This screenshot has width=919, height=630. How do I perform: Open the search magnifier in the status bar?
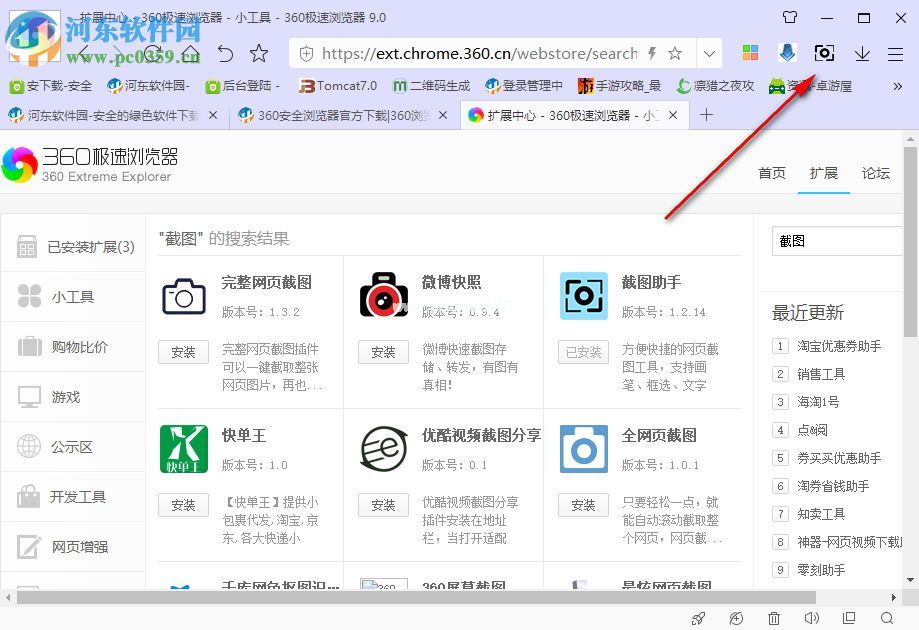[x=886, y=618]
